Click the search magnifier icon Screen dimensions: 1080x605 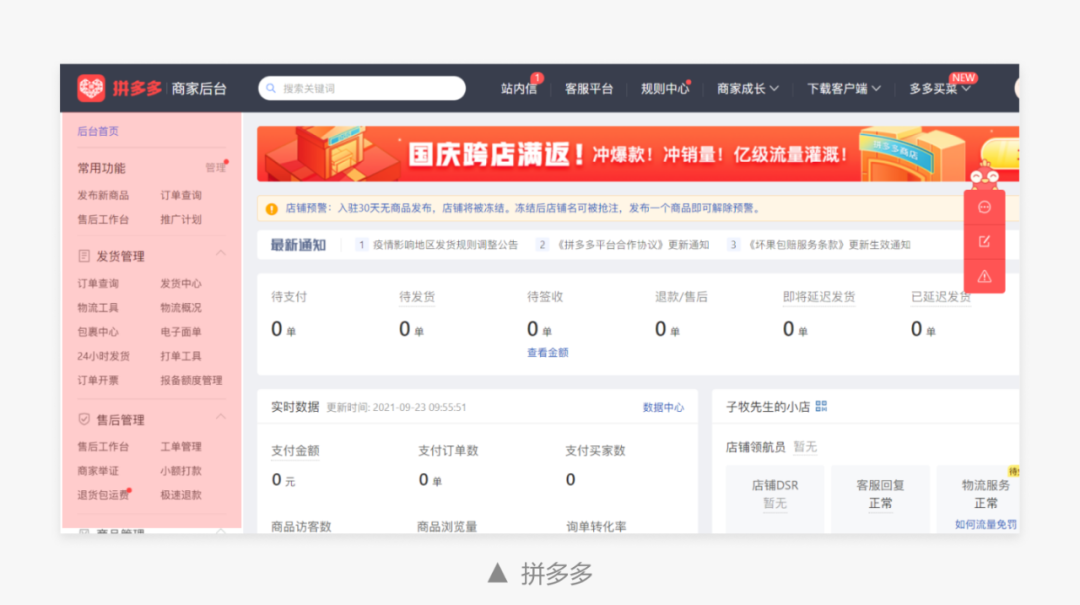click(x=271, y=88)
